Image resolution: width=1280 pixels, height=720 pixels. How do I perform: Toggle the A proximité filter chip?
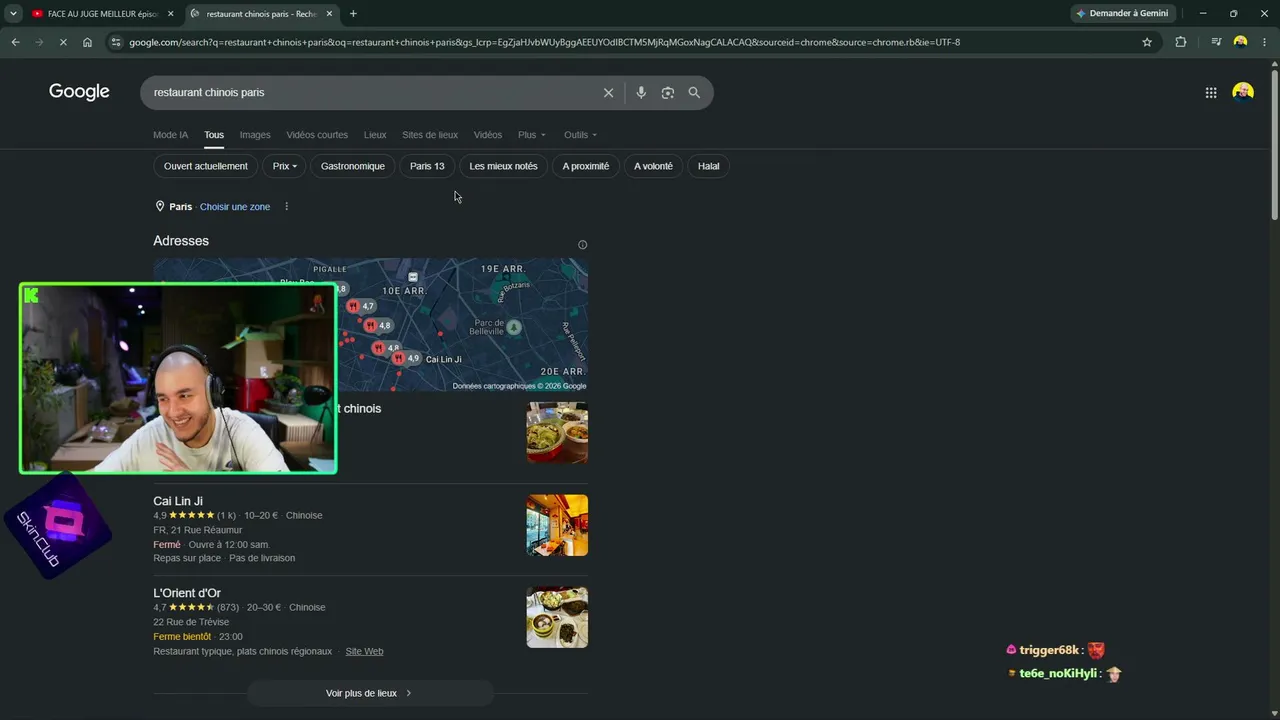point(586,166)
